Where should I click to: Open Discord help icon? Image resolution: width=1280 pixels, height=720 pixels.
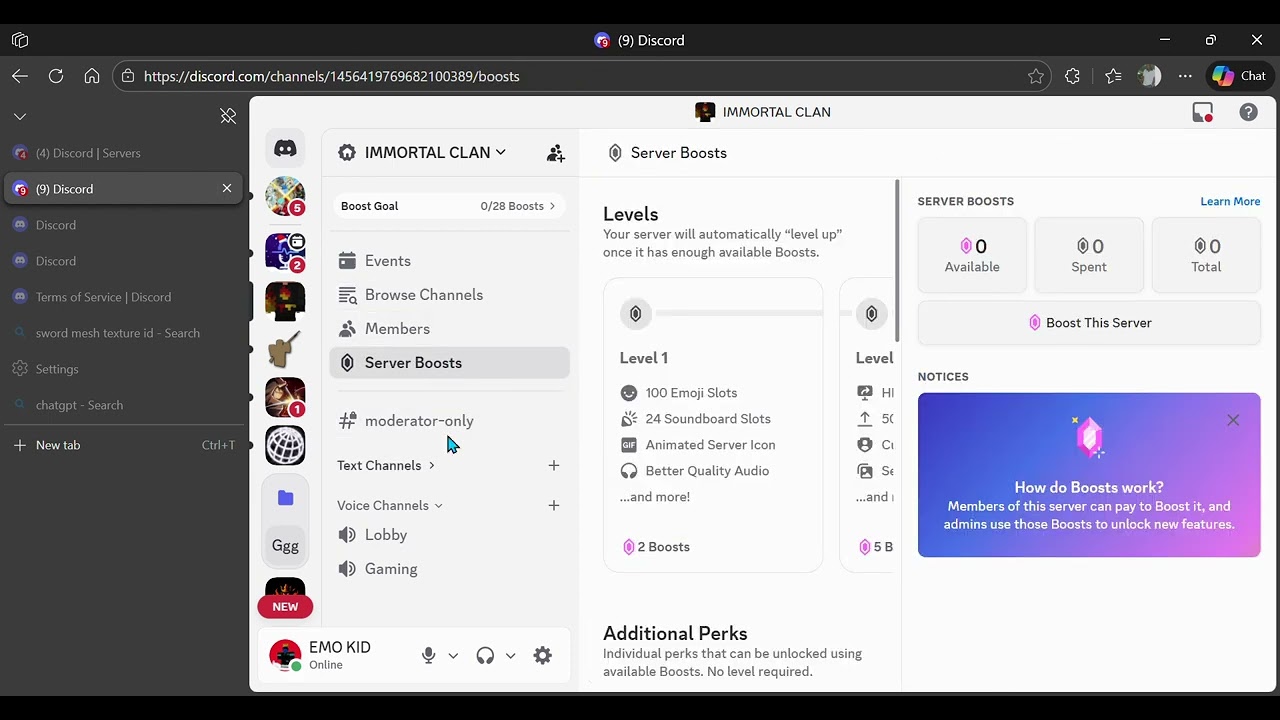(x=1248, y=112)
